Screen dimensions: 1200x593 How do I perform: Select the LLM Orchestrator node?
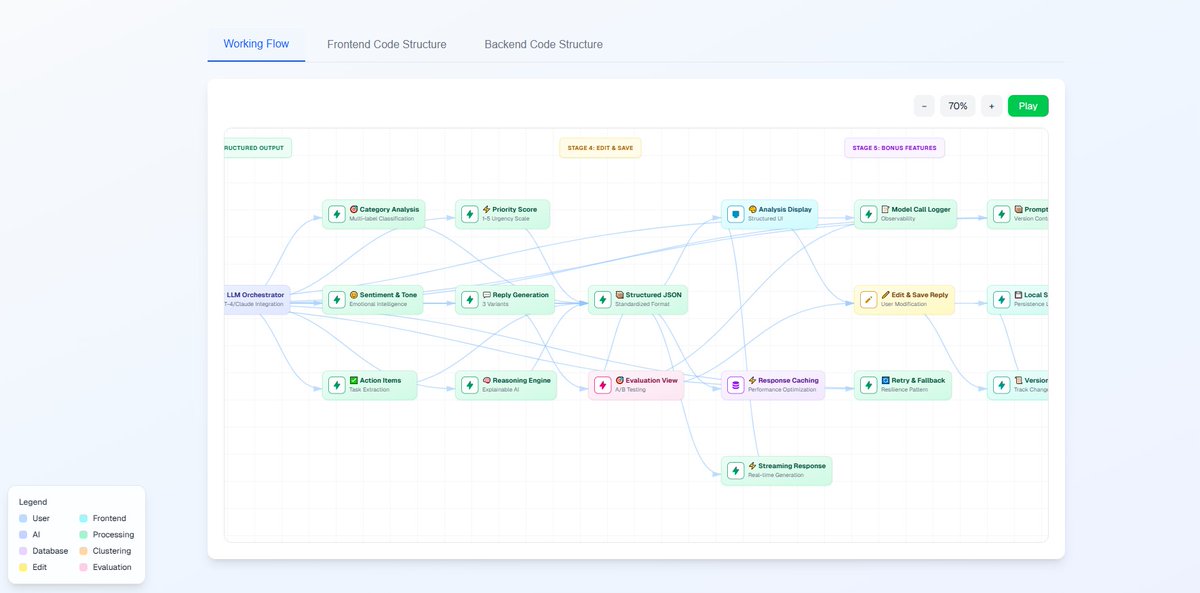257,300
